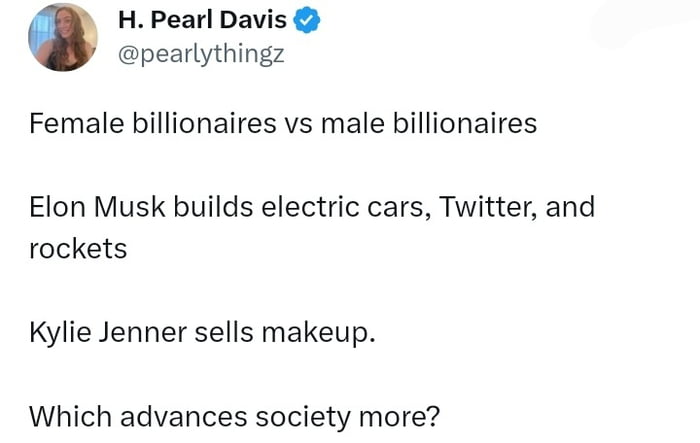The width and height of the screenshot is (700, 443).
Task: Click "male billionaires" ending the first line
Action: point(428,124)
